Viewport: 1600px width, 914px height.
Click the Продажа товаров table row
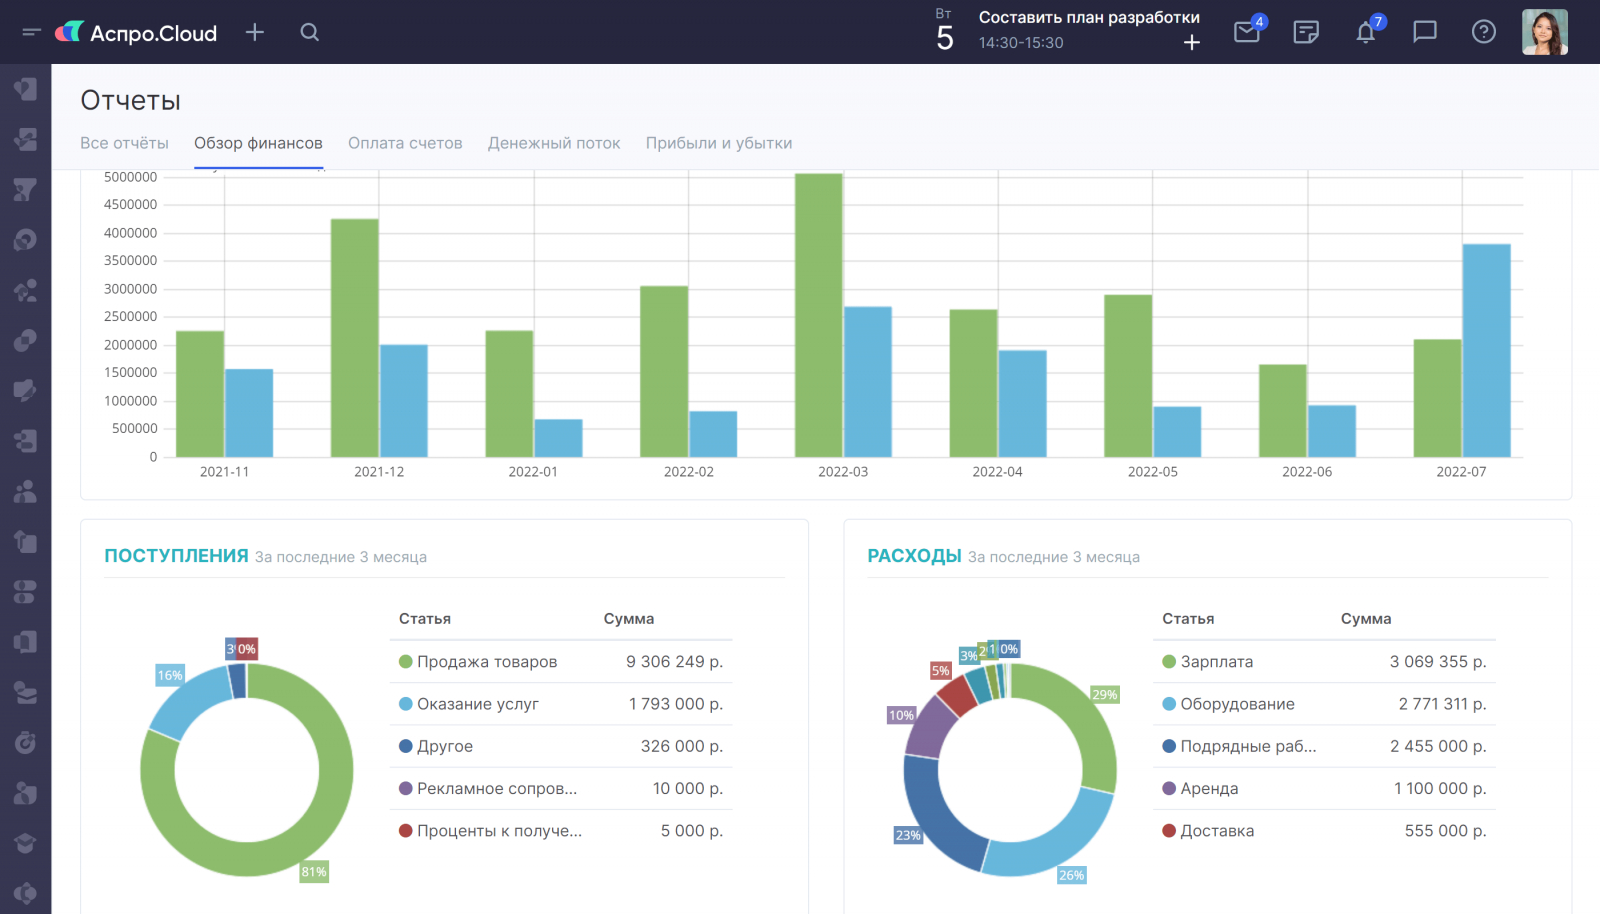[x=560, y=662]
